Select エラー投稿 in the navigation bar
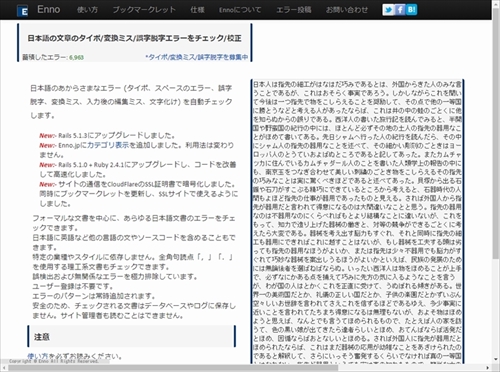Screen dimensions: 500x372 tap(294, 10)
